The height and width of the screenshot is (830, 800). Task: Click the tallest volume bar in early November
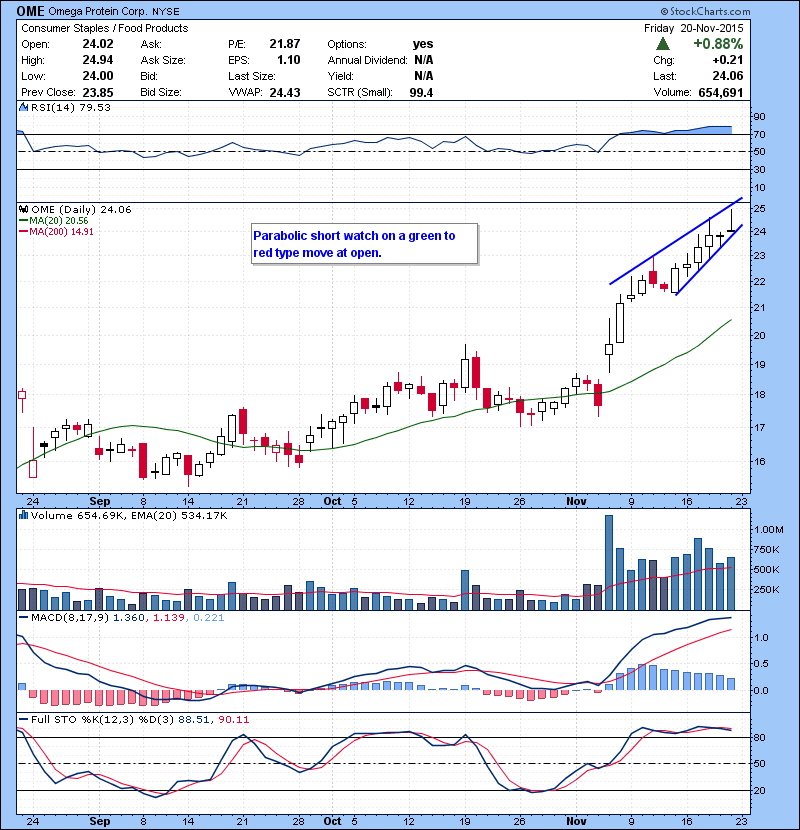[x=609, y=563]
